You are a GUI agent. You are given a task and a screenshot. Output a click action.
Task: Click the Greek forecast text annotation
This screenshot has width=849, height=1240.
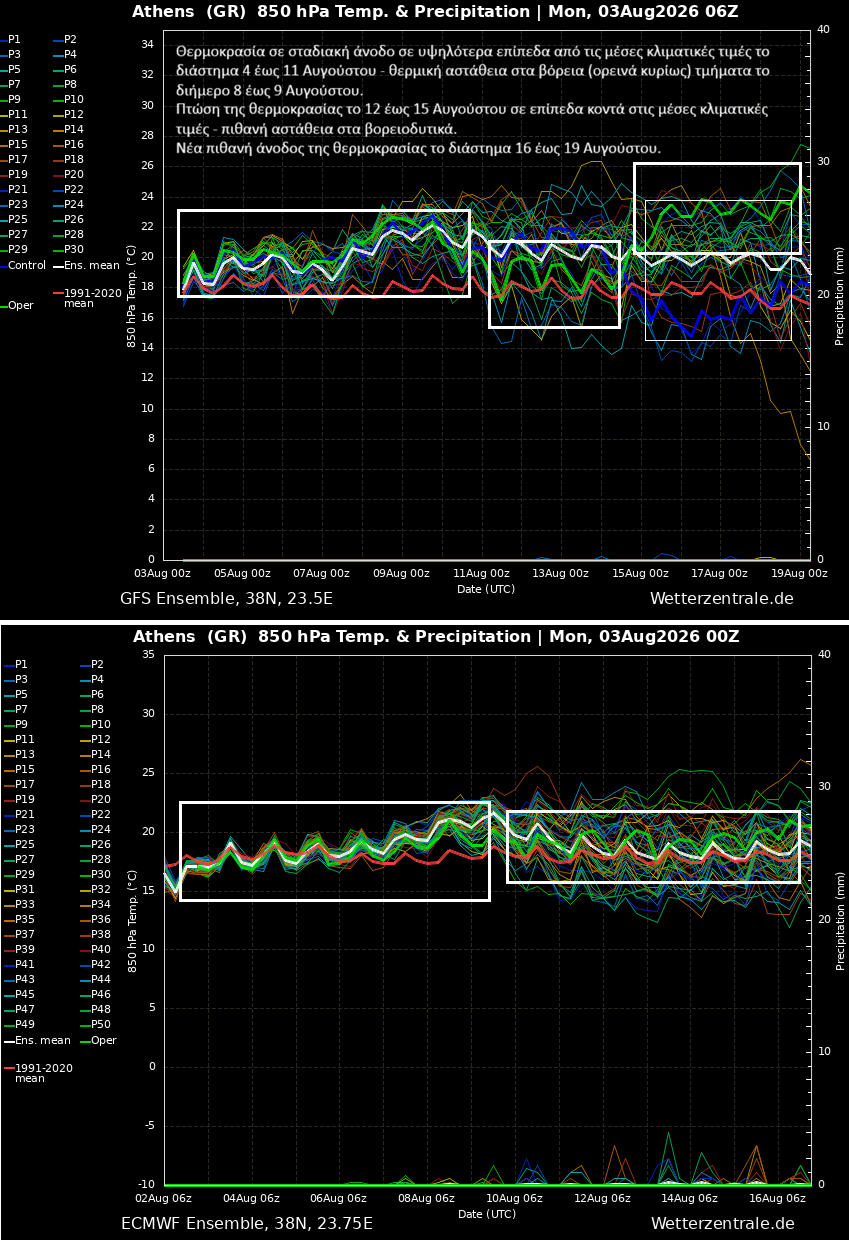[473, 99]
